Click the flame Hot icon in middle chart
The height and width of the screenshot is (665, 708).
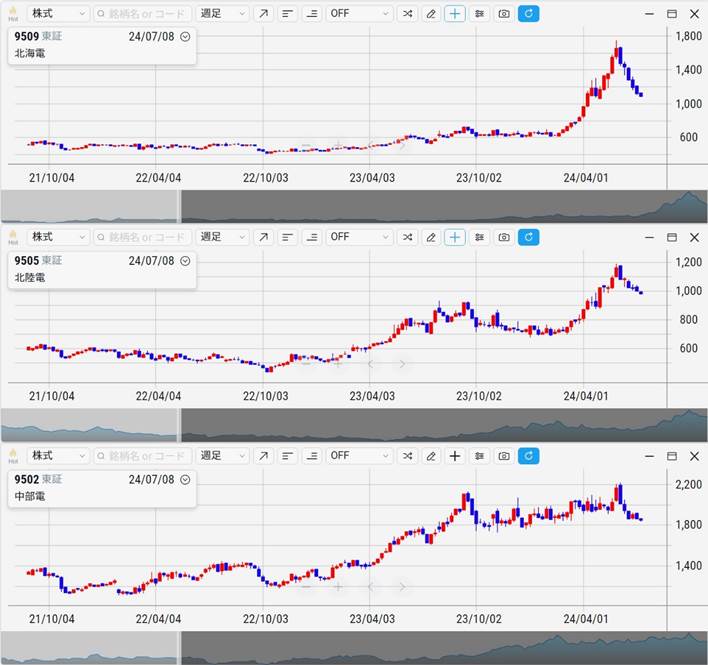13,236
